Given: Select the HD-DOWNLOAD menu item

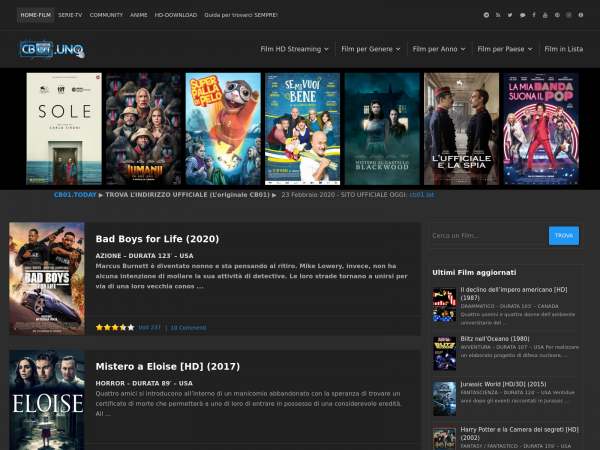Looking at the screenshot, I should 175,15.
